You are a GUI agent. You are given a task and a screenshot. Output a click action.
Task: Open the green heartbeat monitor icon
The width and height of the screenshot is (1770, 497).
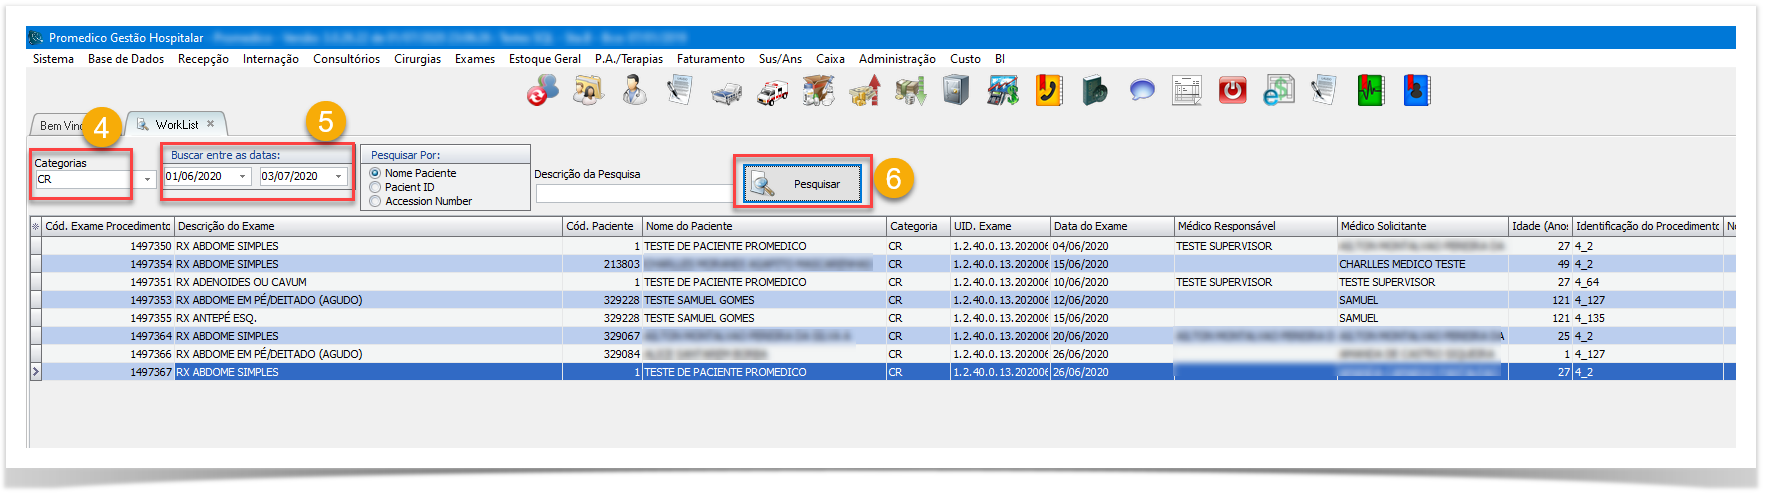pos(1370,91)
